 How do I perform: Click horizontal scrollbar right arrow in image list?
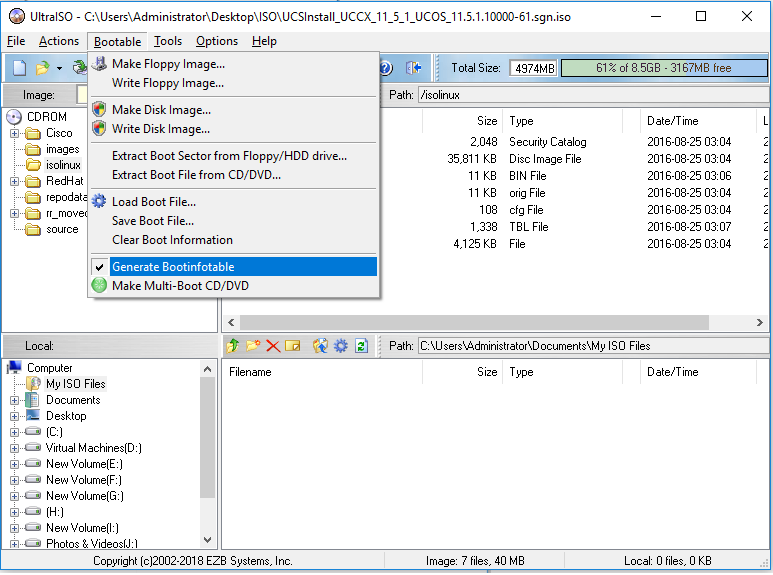pyautogui.click(x=760, y=323)
